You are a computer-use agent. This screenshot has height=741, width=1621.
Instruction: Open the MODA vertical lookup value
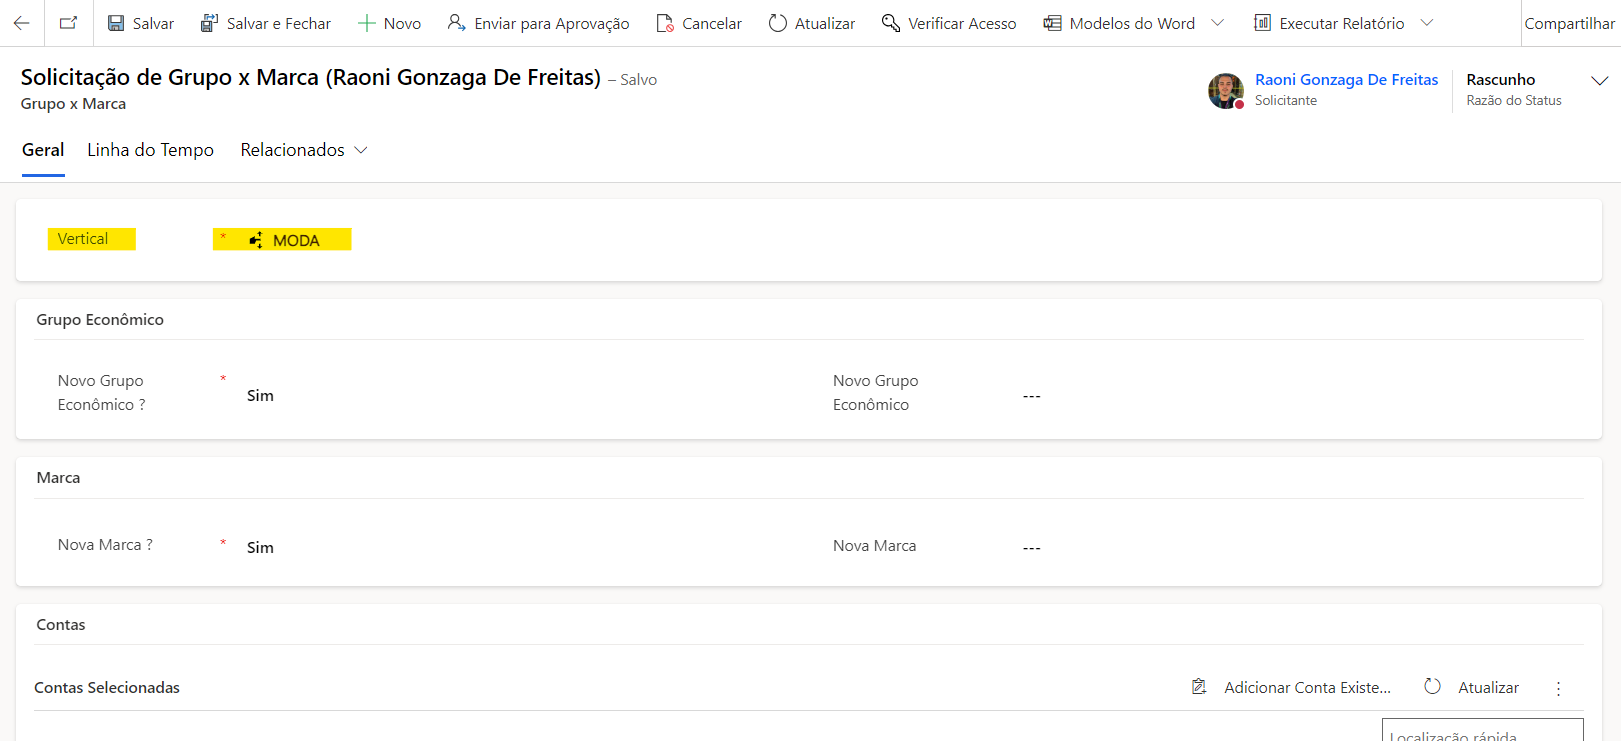[x=296, y=240]
